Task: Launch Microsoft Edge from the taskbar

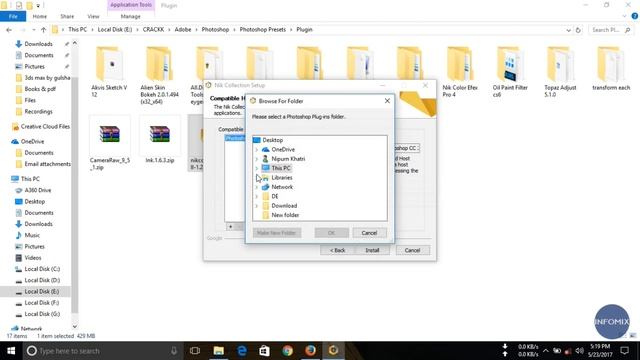Action: pyautogui.click(x=242, y=351)
